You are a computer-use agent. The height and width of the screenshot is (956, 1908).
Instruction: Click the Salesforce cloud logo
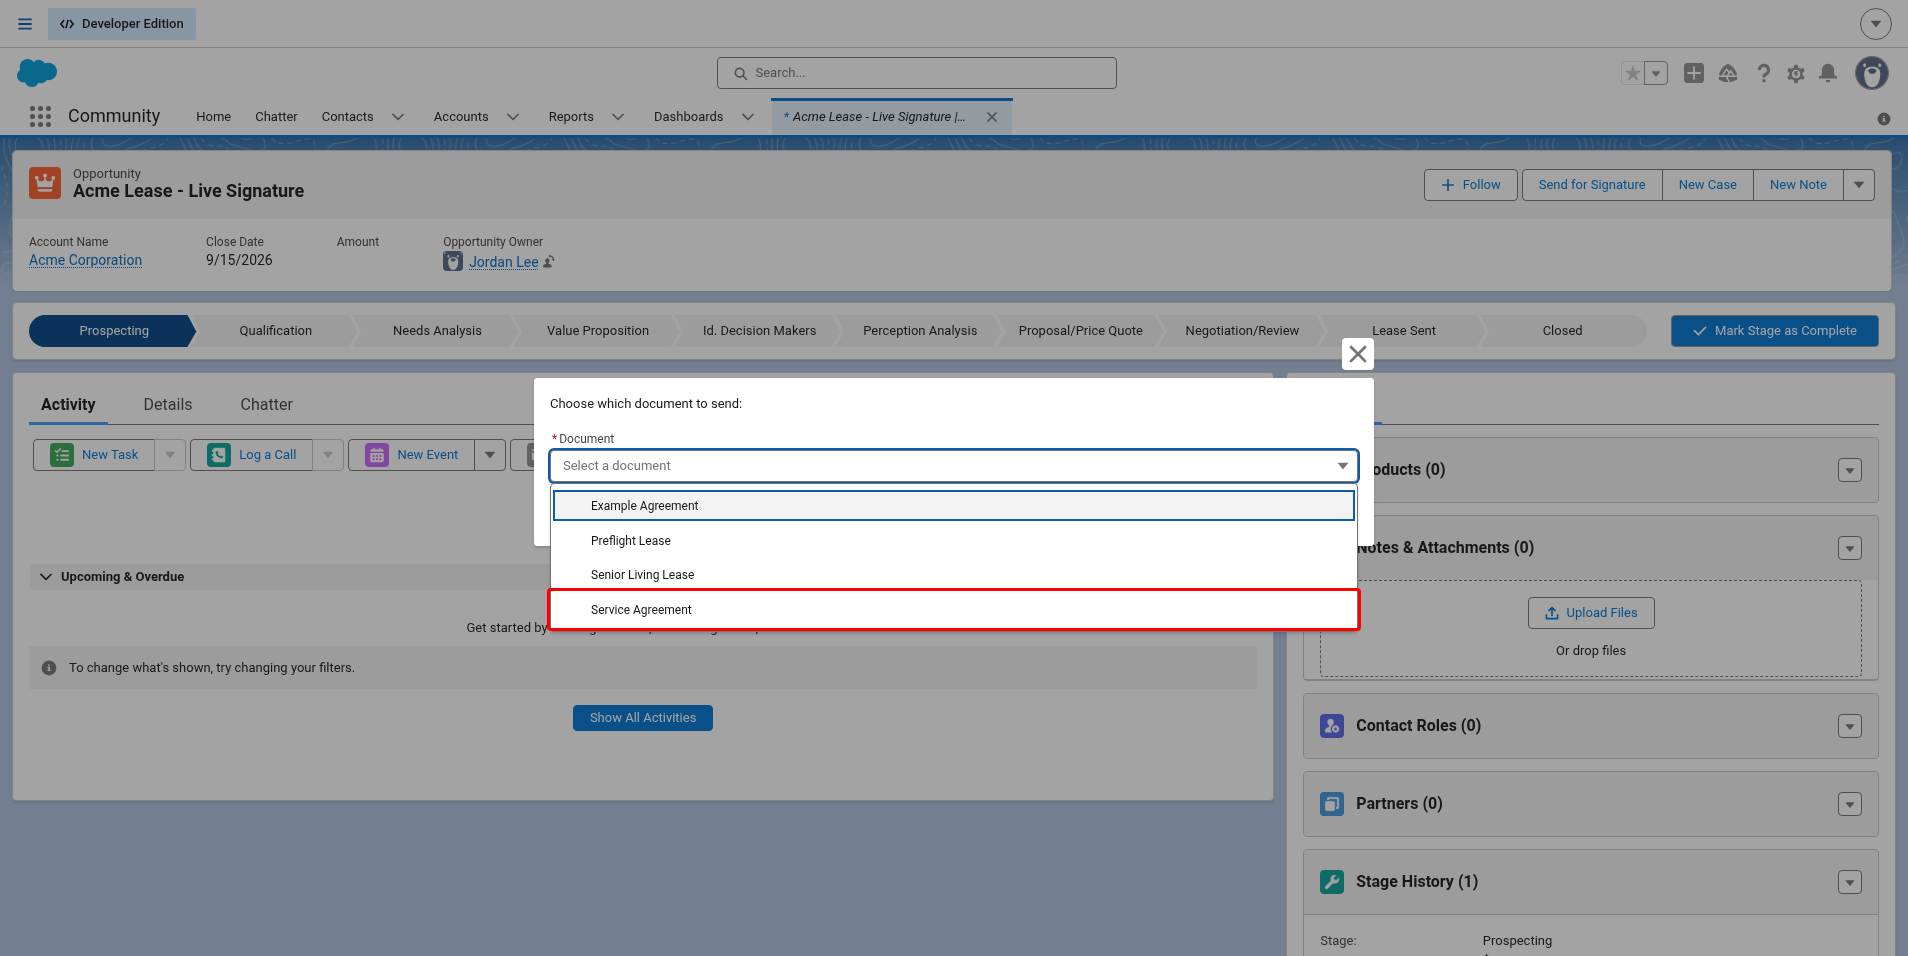point(37,73)
